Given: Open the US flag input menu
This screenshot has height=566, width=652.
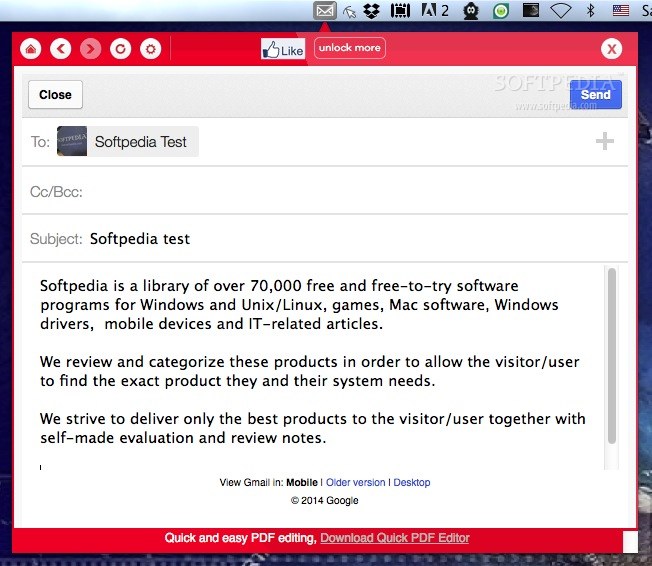Looking at the screenshot, I should click(x=621, y=10).
